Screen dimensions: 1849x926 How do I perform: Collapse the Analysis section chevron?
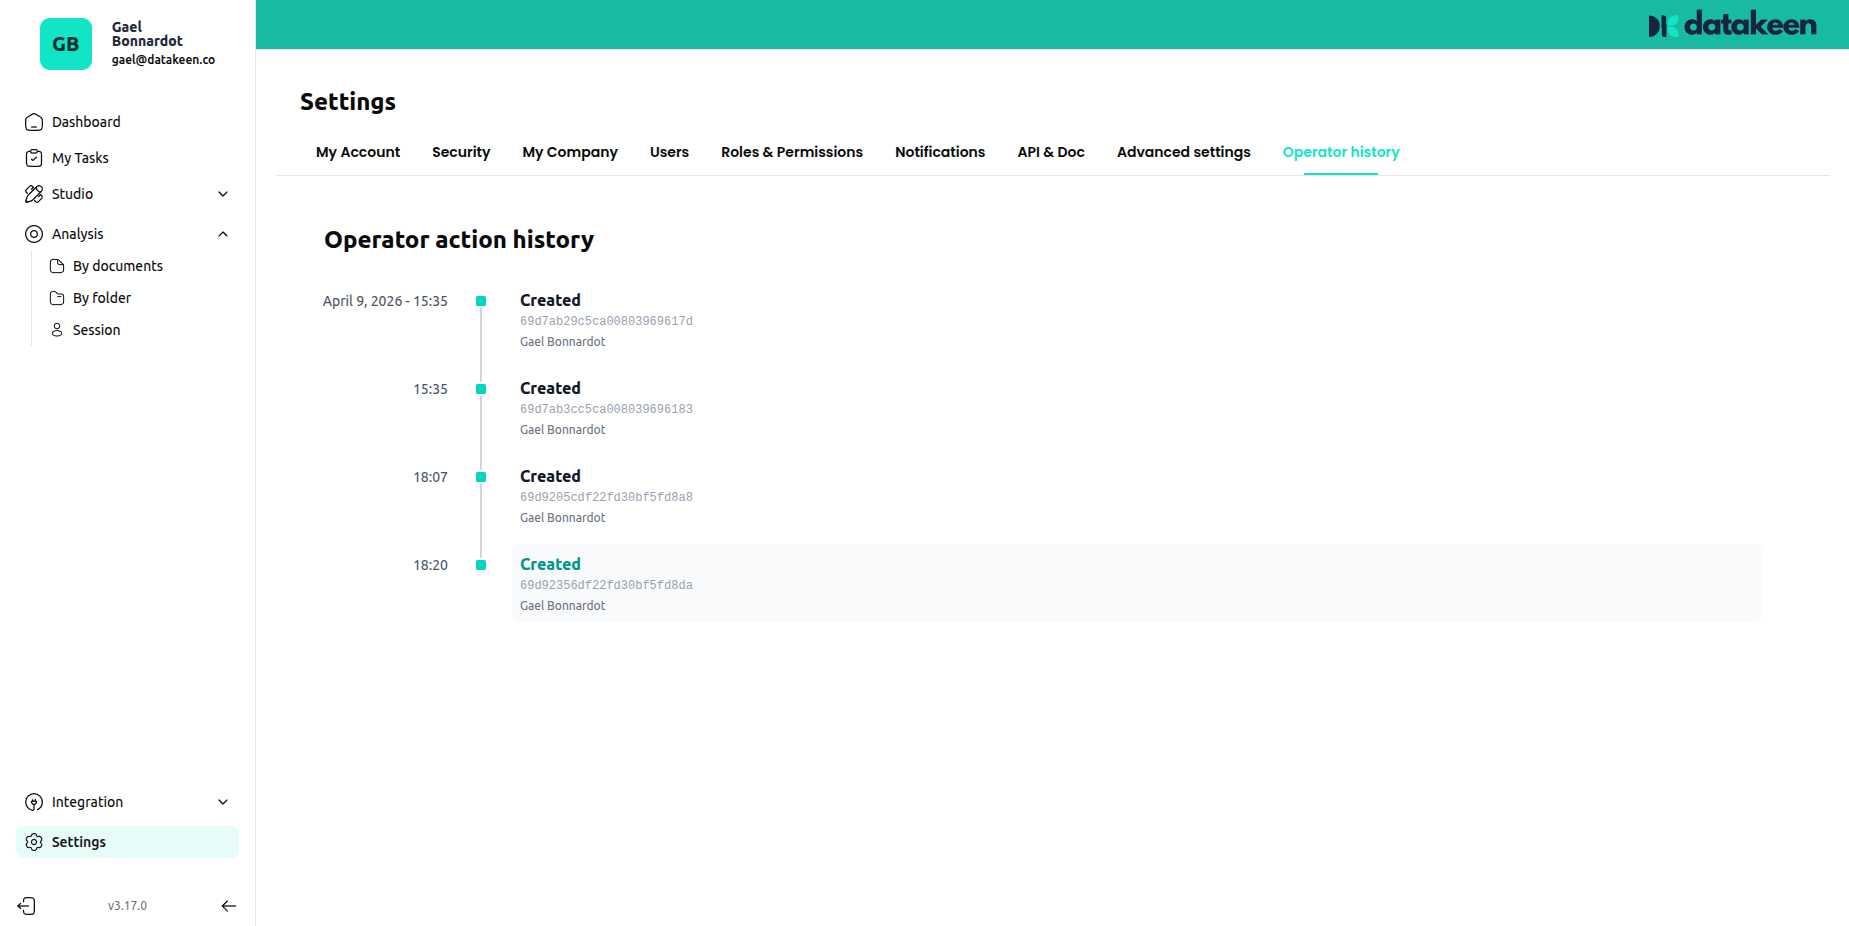(x=223, y=234)
